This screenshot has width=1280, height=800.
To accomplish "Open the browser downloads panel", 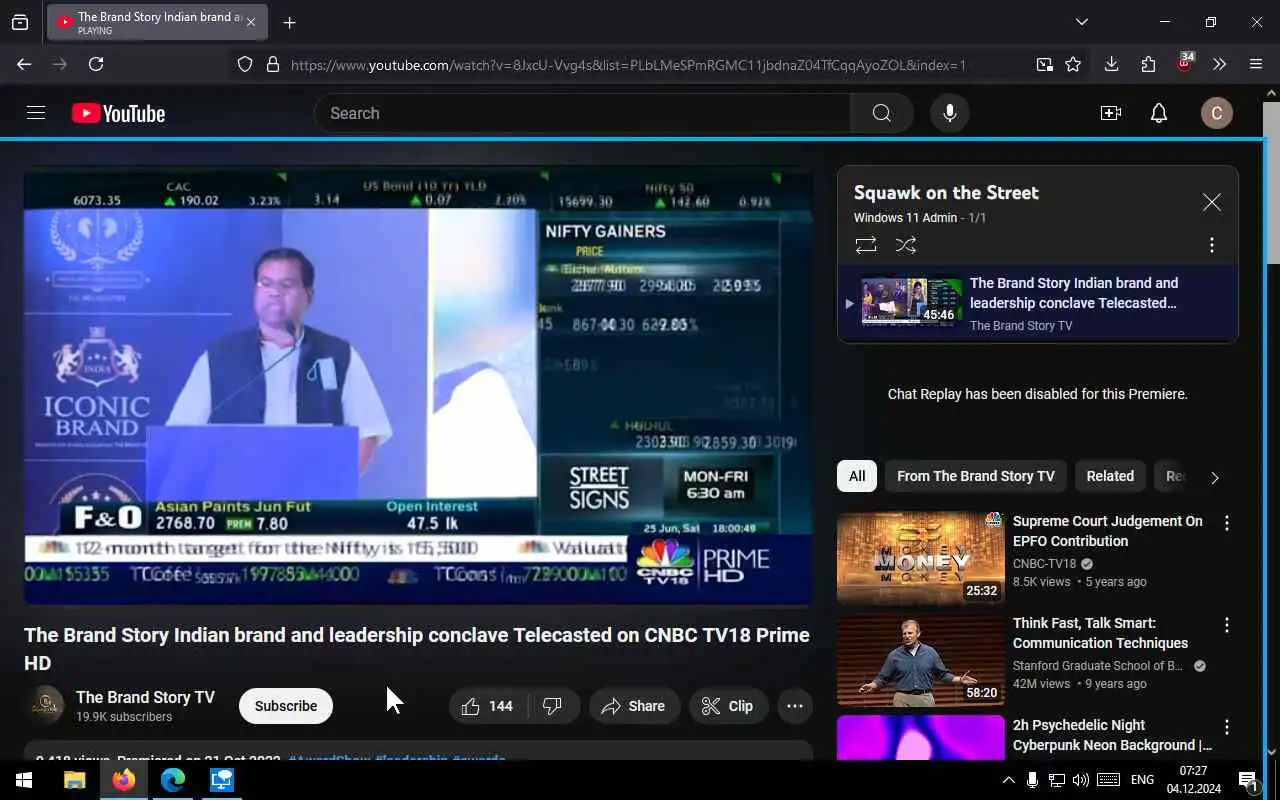I will [1111, 64].
